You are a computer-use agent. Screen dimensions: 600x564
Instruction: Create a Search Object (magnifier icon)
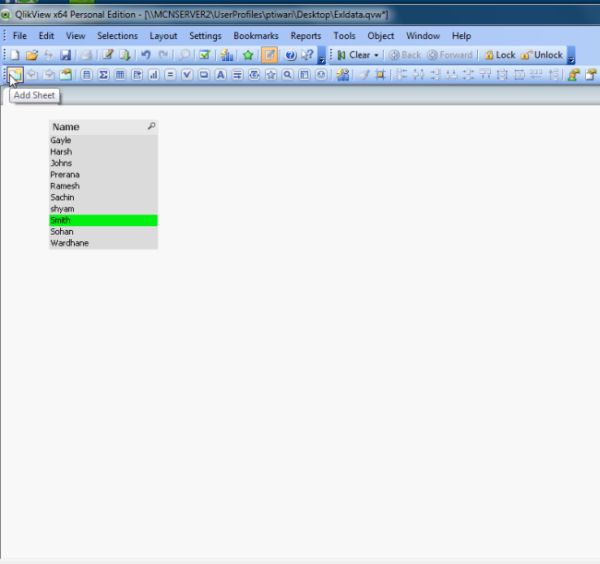coord(287,75)
